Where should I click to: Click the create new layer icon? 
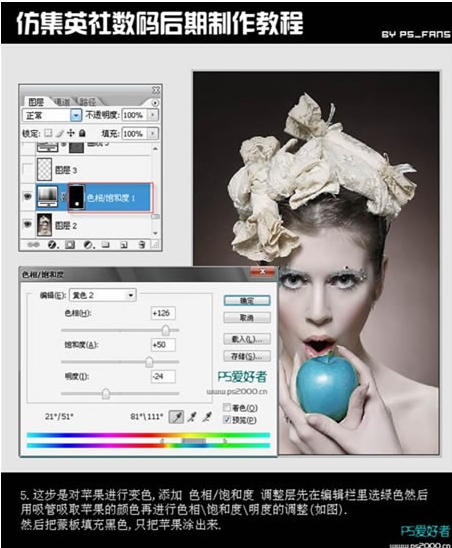[x=123, y=245]
